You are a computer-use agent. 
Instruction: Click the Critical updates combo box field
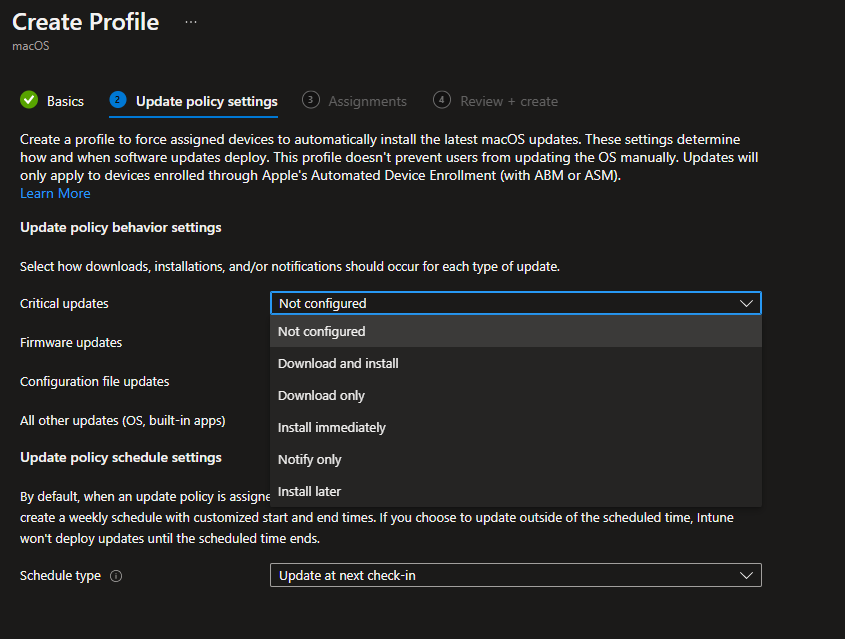pos(500,303)
